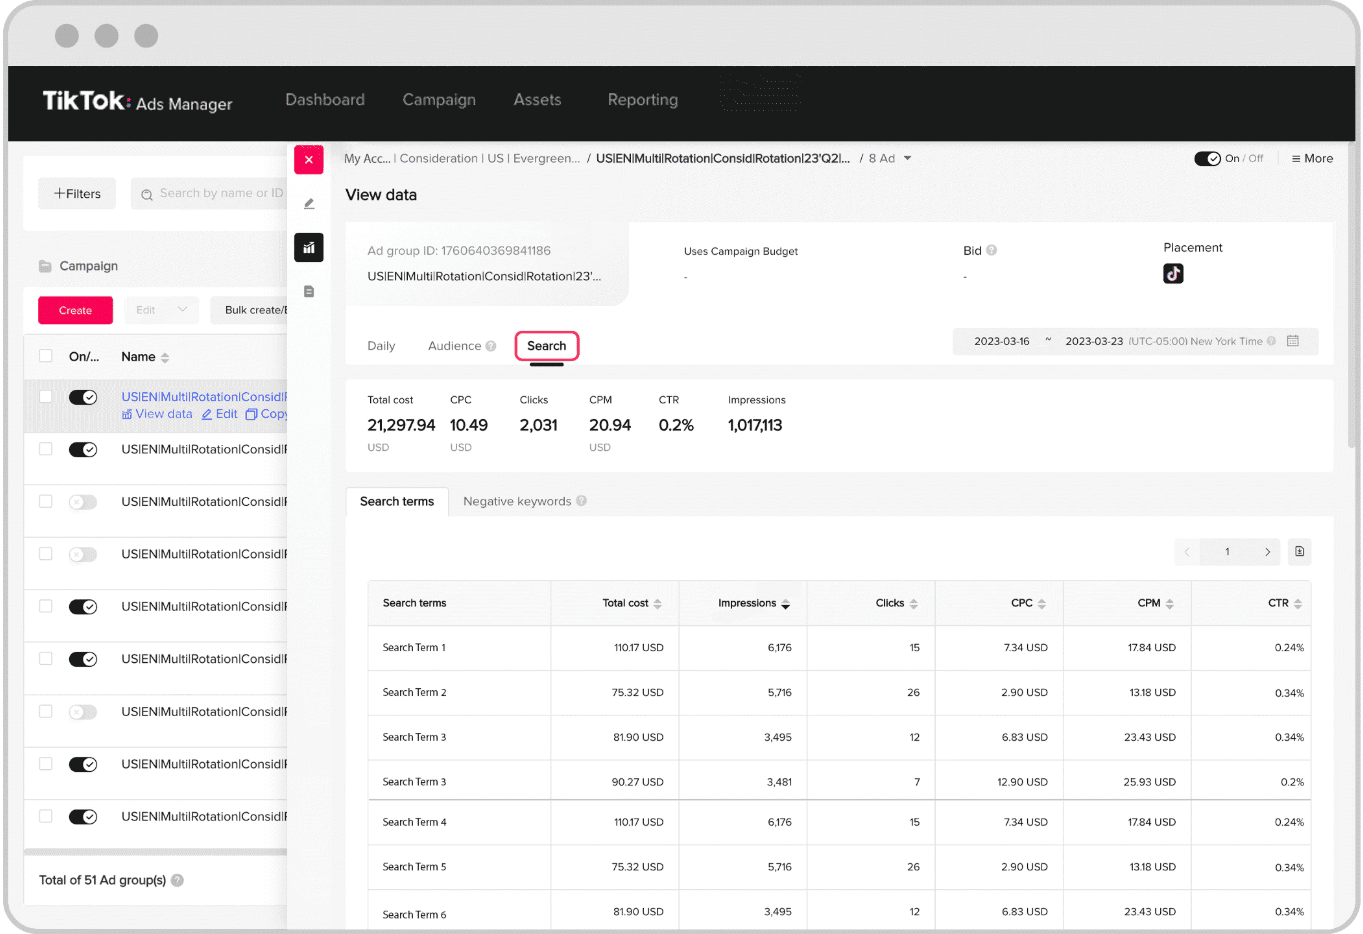Toggle the first ad group's status switch

point(83,398)
